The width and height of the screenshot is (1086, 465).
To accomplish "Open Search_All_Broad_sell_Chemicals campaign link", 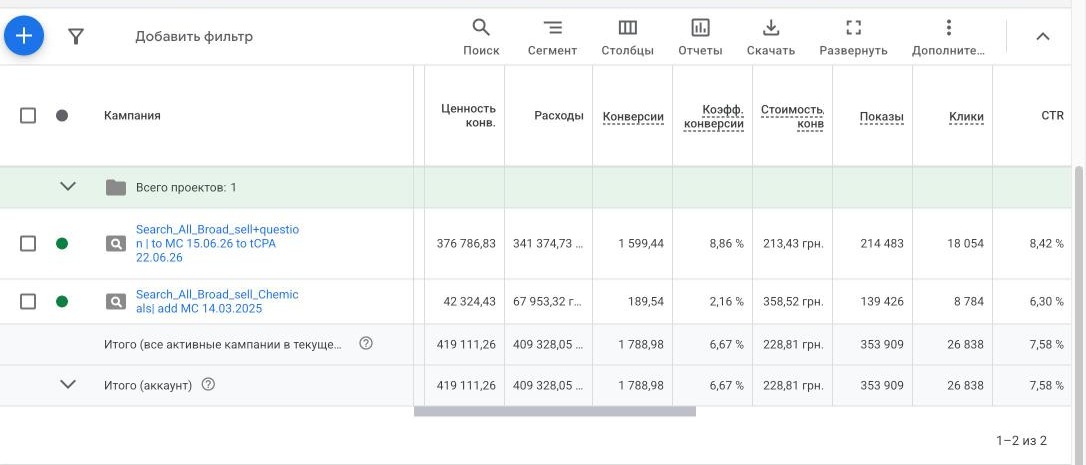I will point(217,301).
